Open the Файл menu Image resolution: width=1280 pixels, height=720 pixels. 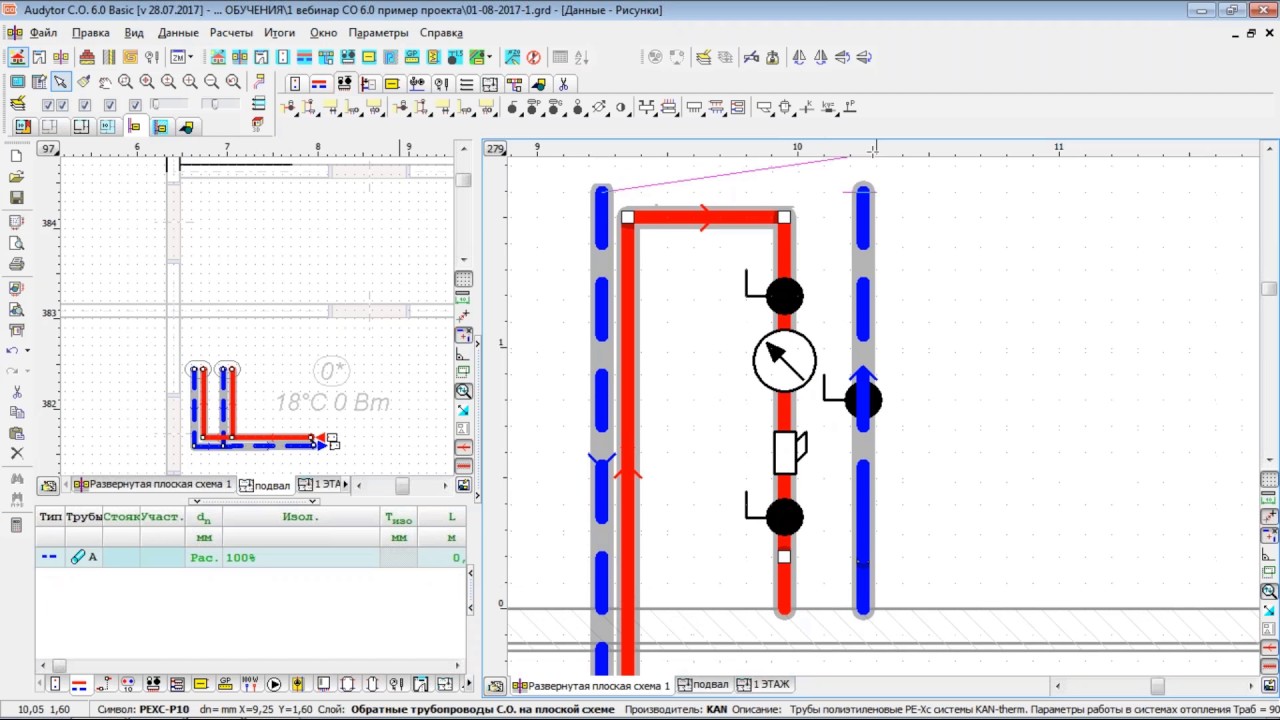[43, 33]
